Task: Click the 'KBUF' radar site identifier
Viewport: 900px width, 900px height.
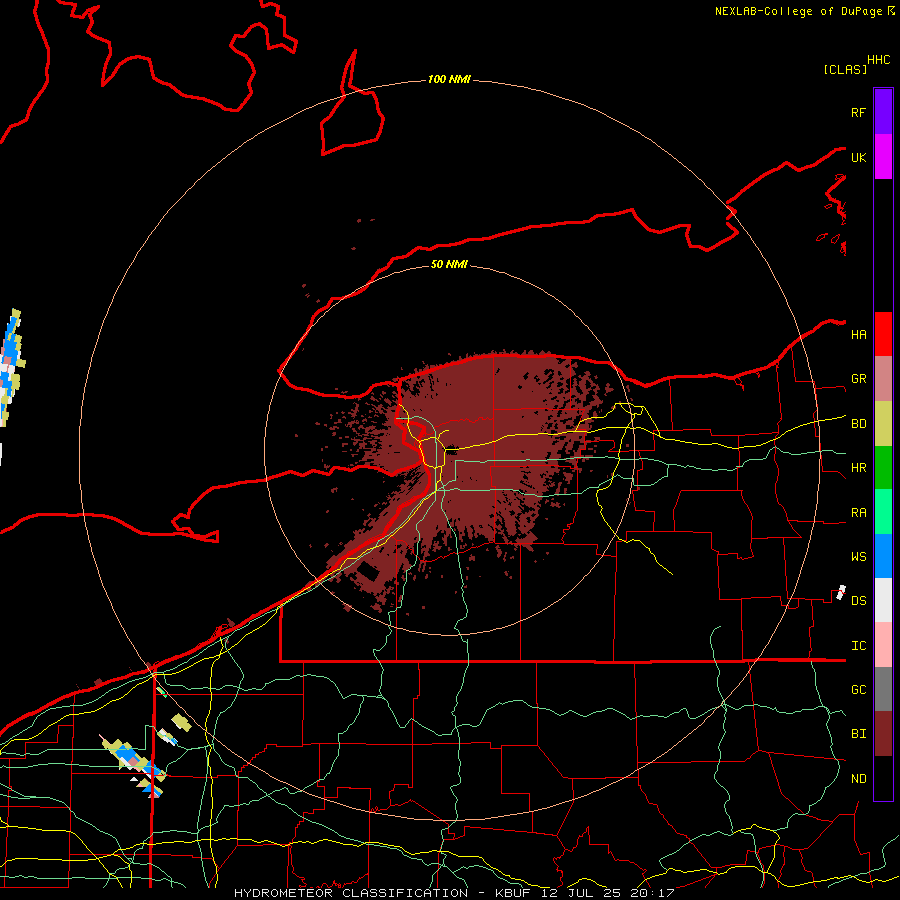Action: (512, 893)
